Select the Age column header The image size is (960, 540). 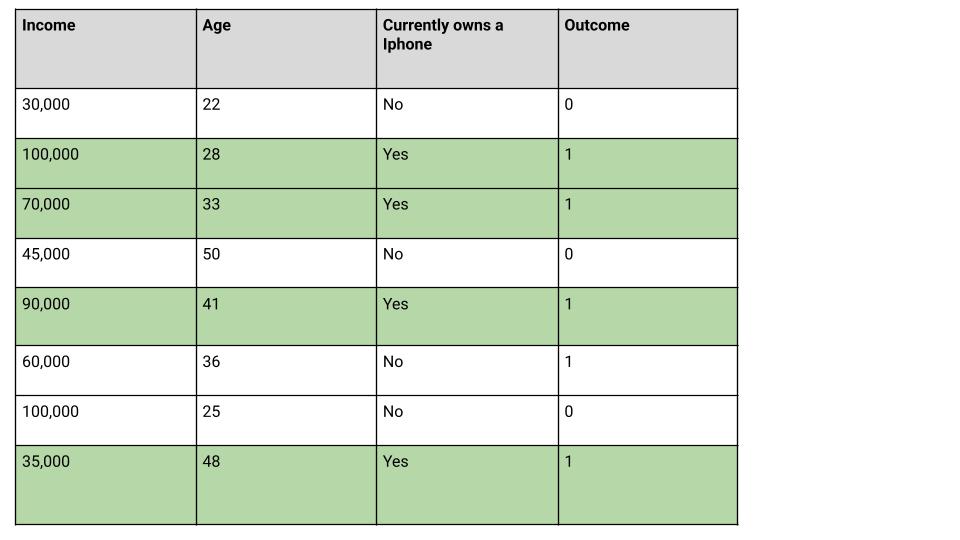pos(287,49)
